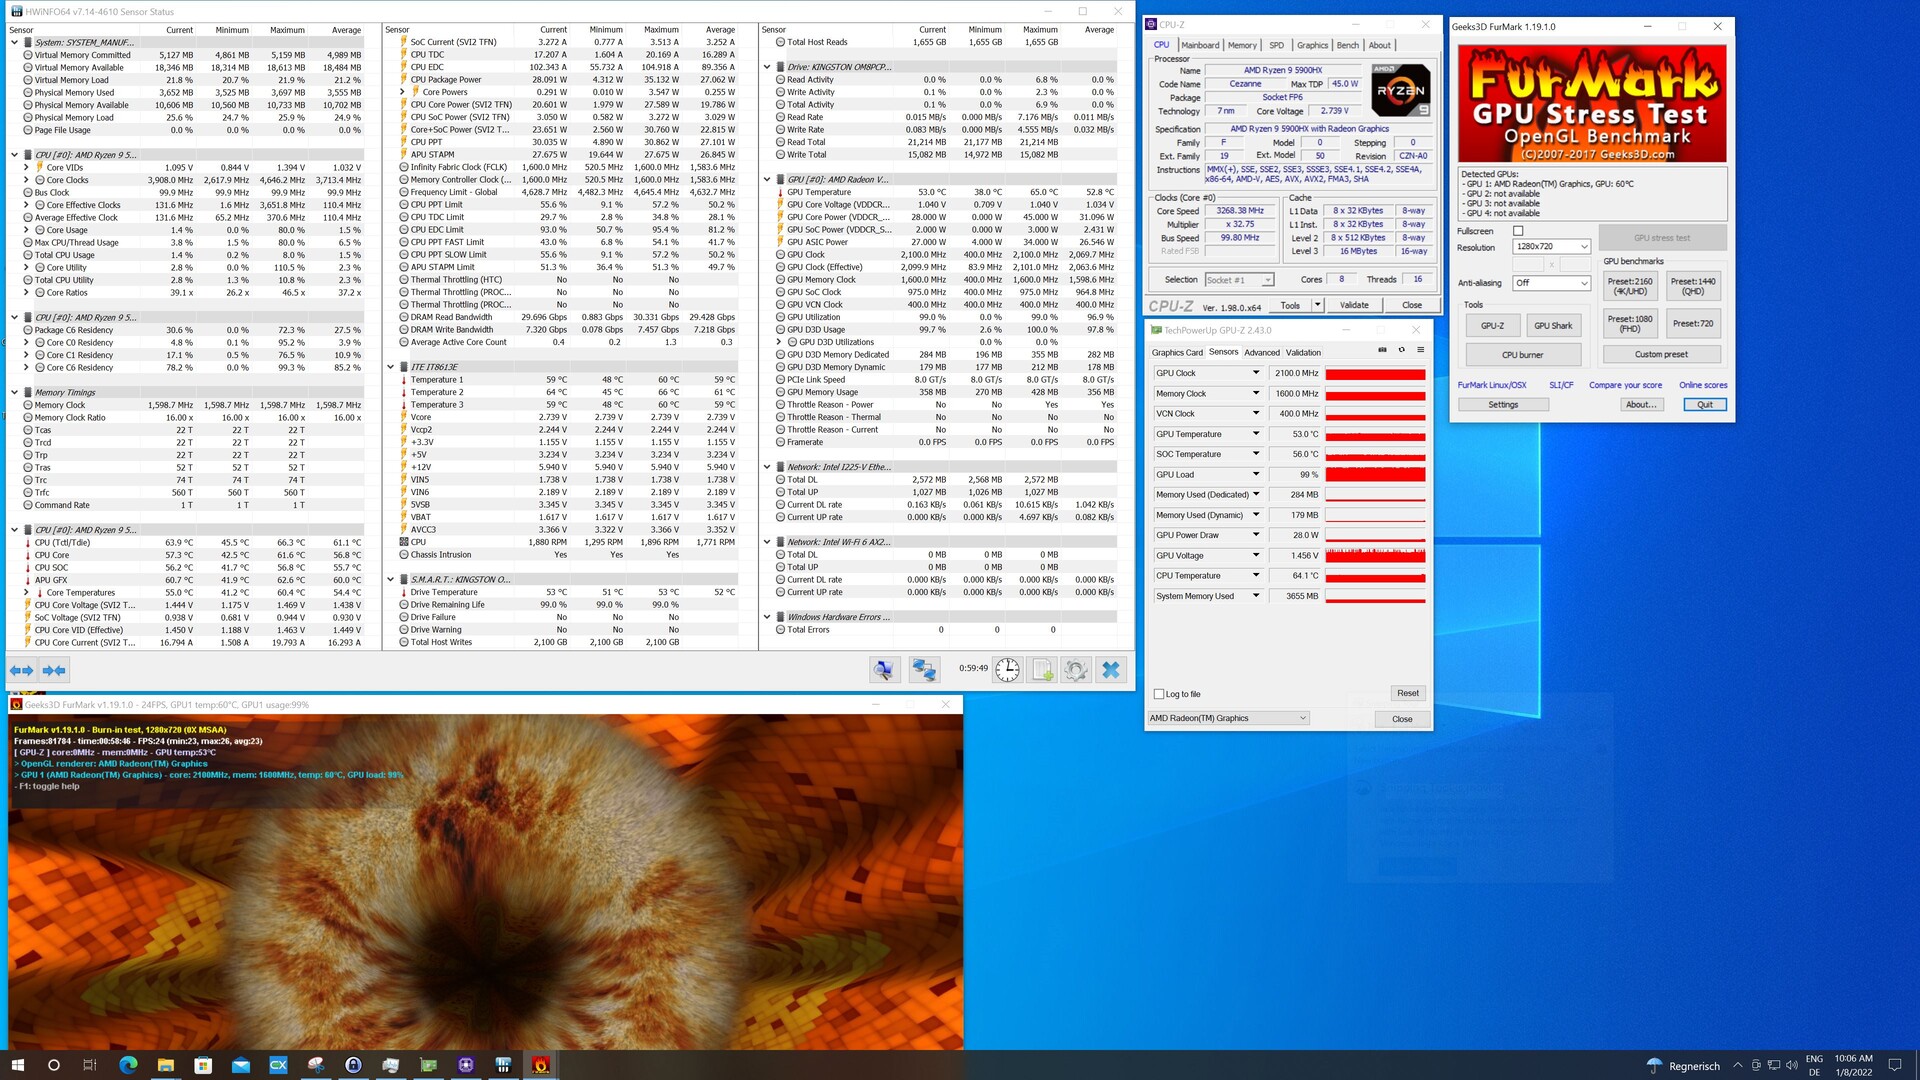Image resolution: width=1920 pixels, height=1080 pixels.
Task: Open FurMark Online scores link
Action: pyautogui.click(x=1703, y=385)
